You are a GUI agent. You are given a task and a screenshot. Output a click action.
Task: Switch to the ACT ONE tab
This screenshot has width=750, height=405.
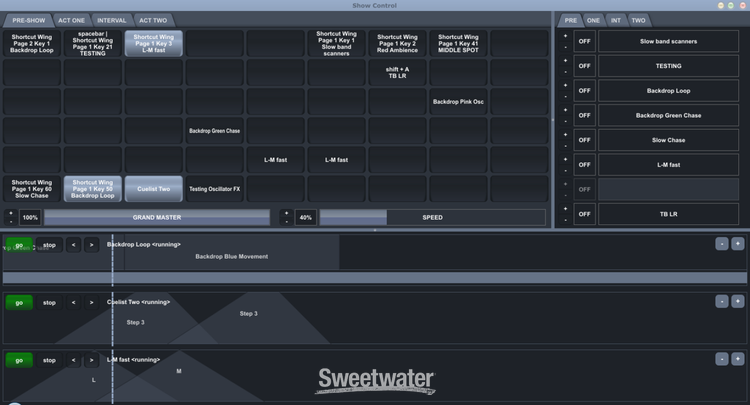click(x=71, y=20)
